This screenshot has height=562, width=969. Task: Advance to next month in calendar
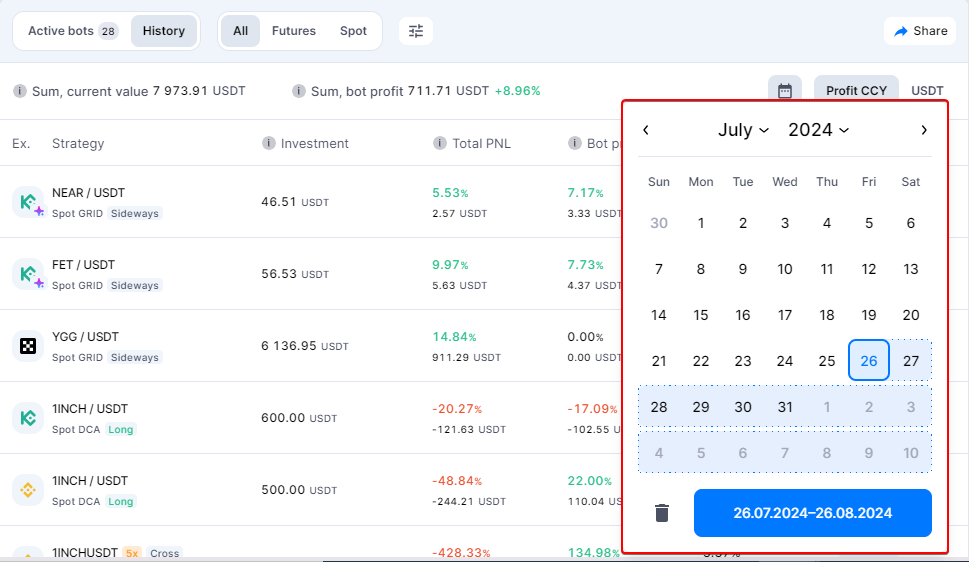[x=924, y=130]
